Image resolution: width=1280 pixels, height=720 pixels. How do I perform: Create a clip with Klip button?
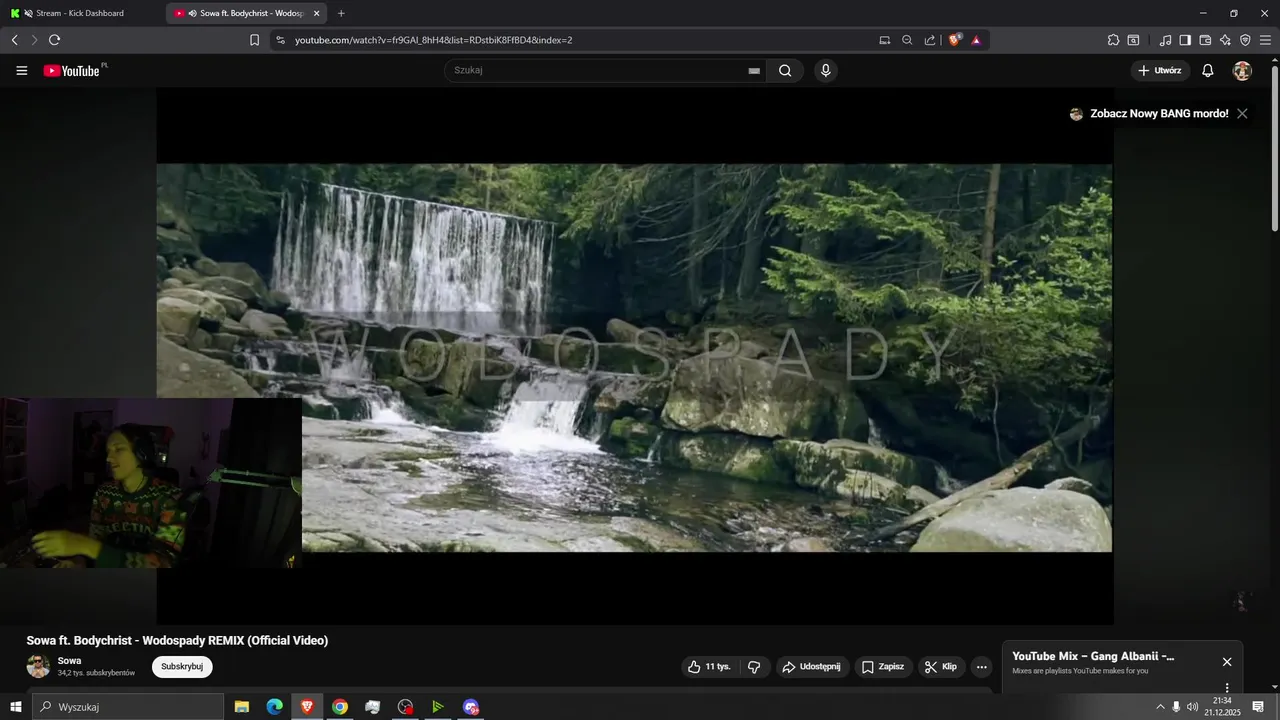click(941, 667)
